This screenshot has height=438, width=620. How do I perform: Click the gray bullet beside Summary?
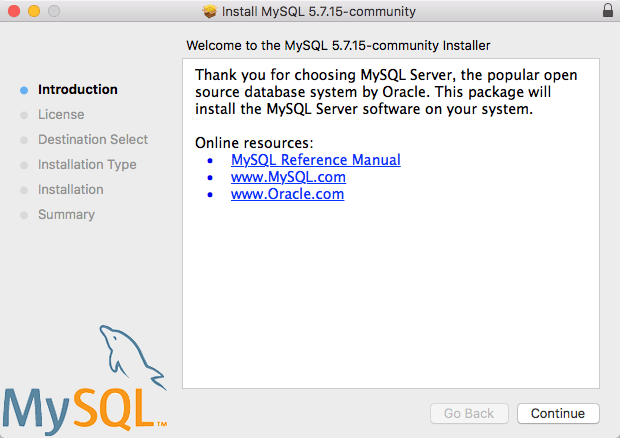[x=24, y=215]
